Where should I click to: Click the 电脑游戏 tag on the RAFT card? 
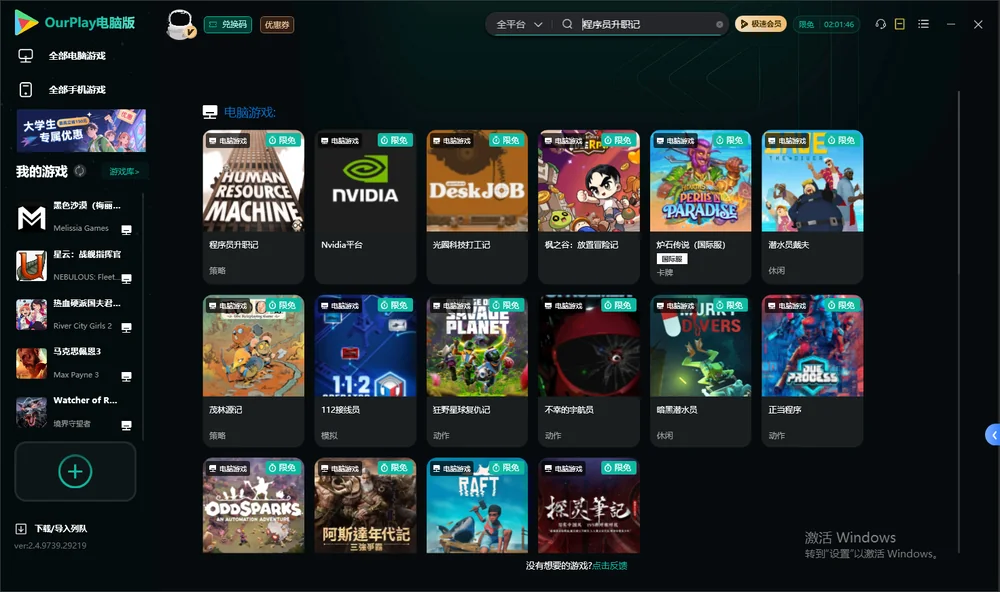pos(452,468)
